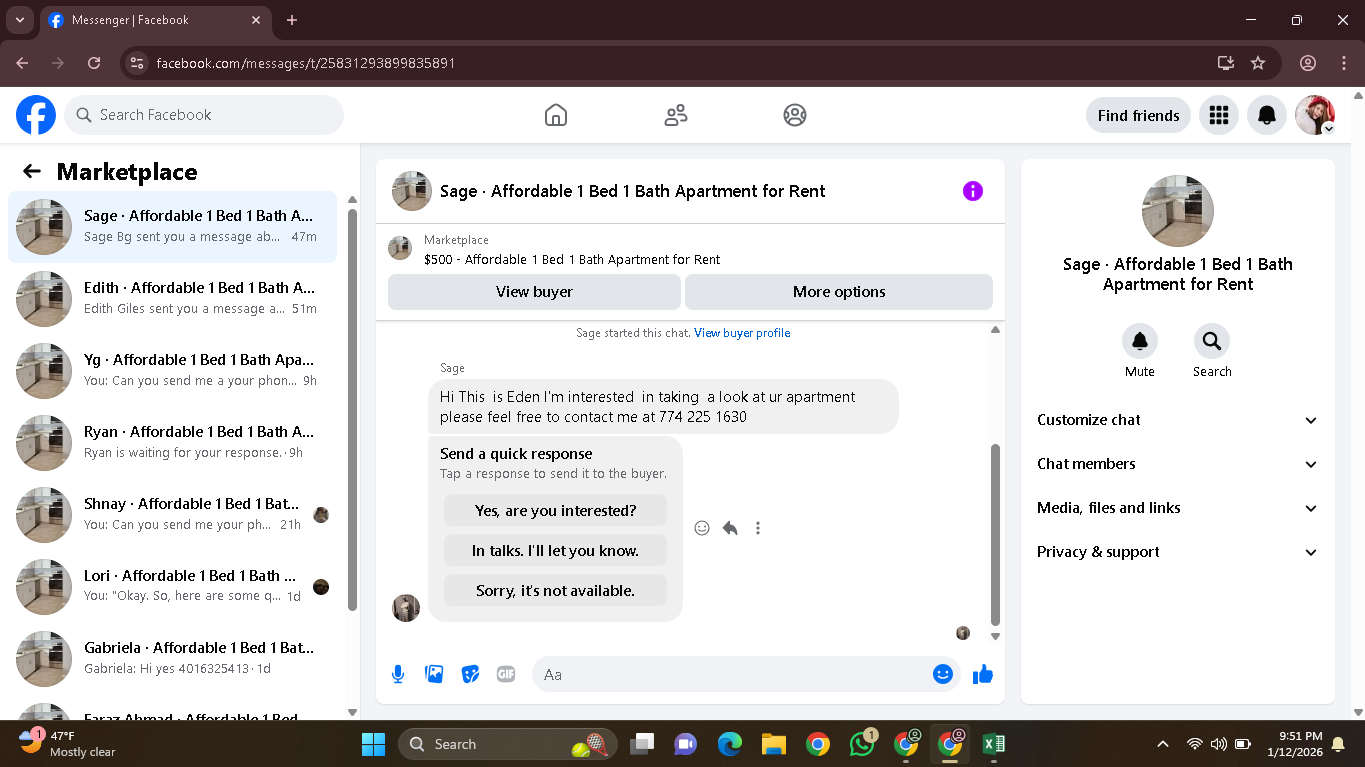Click the chat messages scrollbar

(x=995, y=535)
